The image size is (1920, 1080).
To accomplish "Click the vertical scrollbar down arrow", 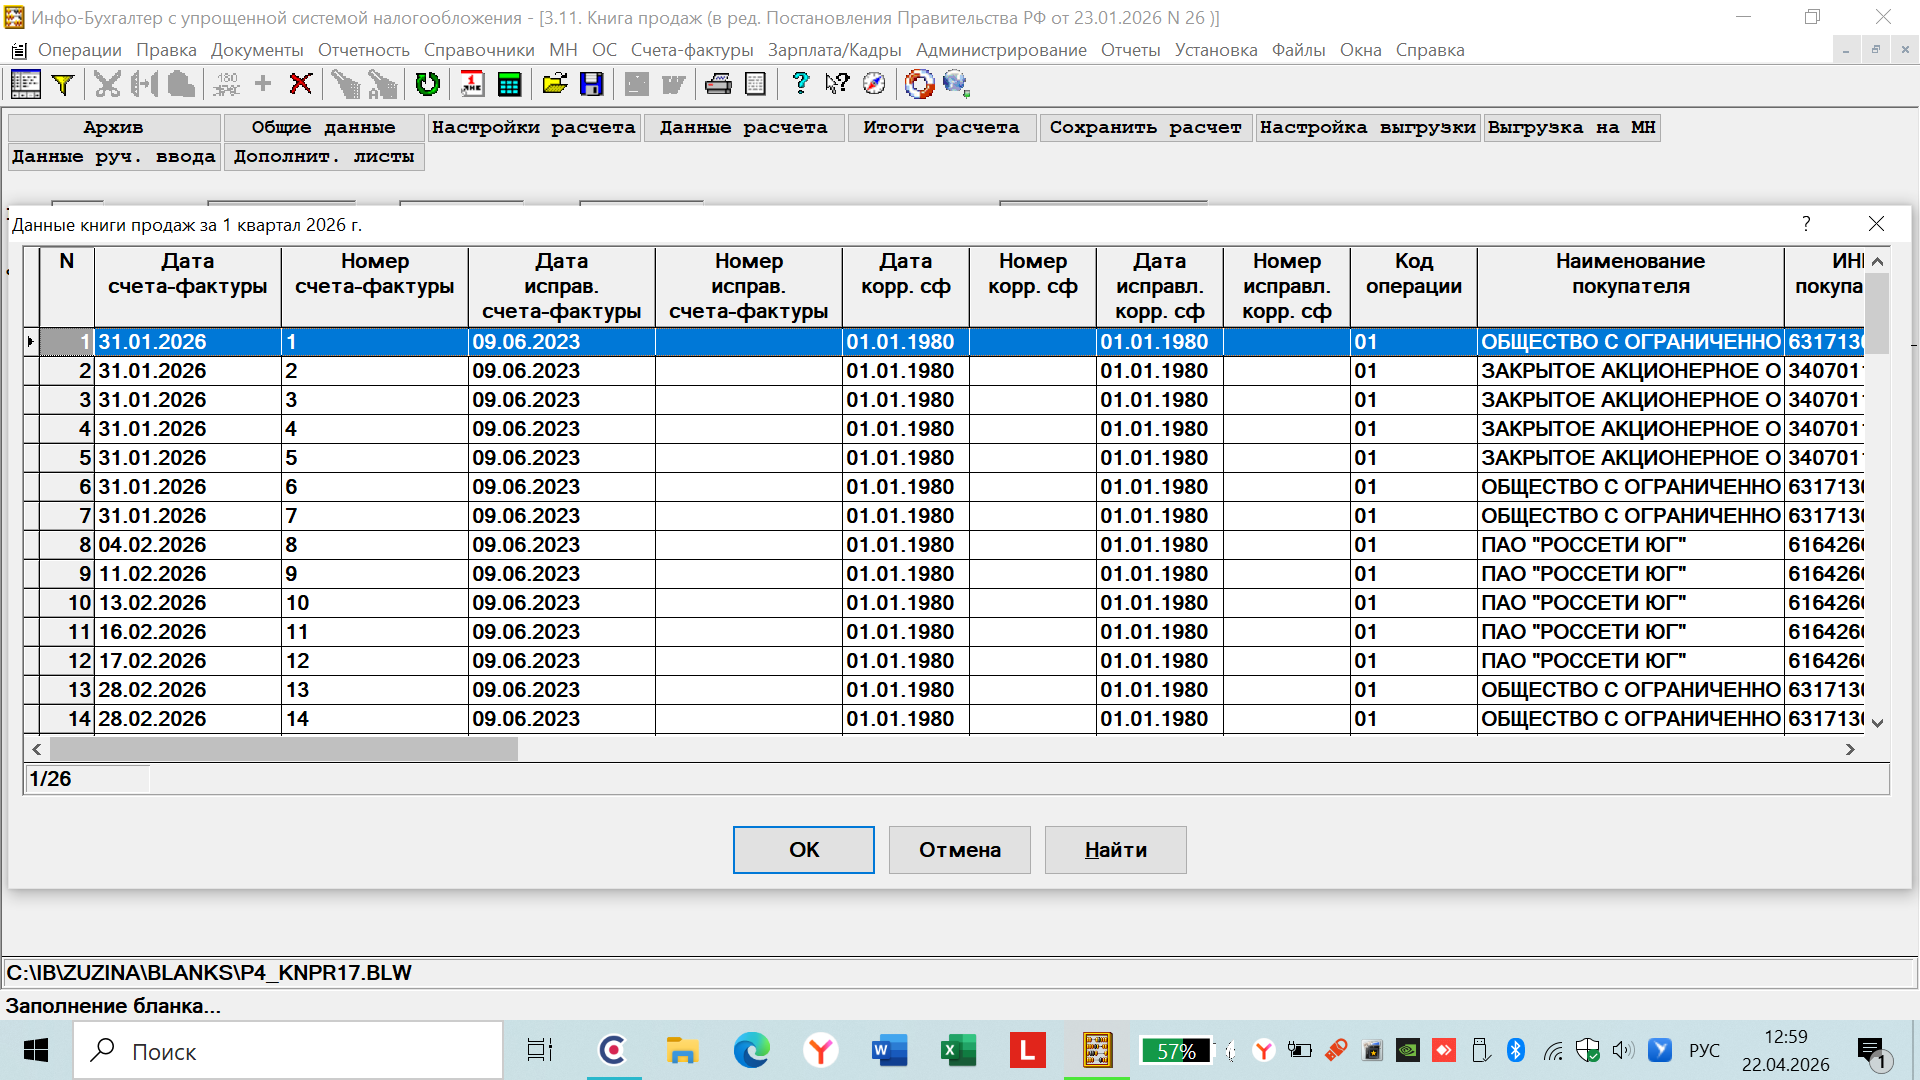I will (x=1877, y=722).
